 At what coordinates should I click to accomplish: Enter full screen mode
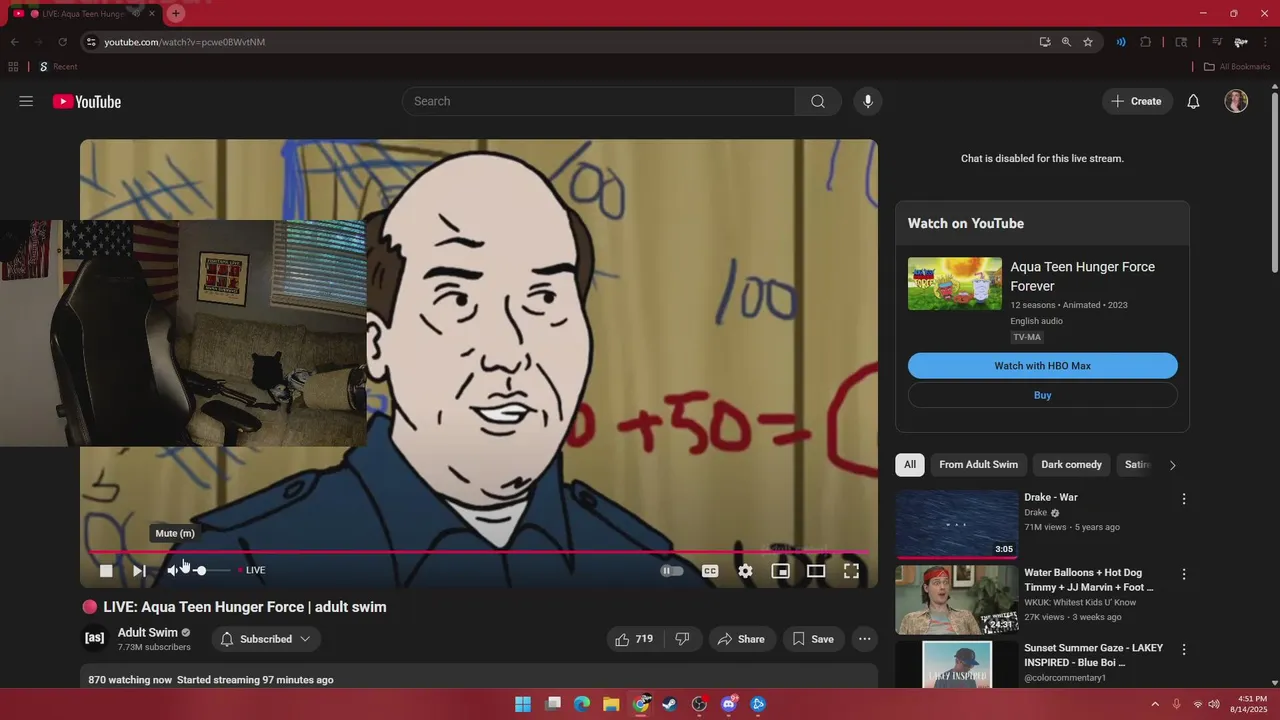pyautogui.click(x=851, y=571)
